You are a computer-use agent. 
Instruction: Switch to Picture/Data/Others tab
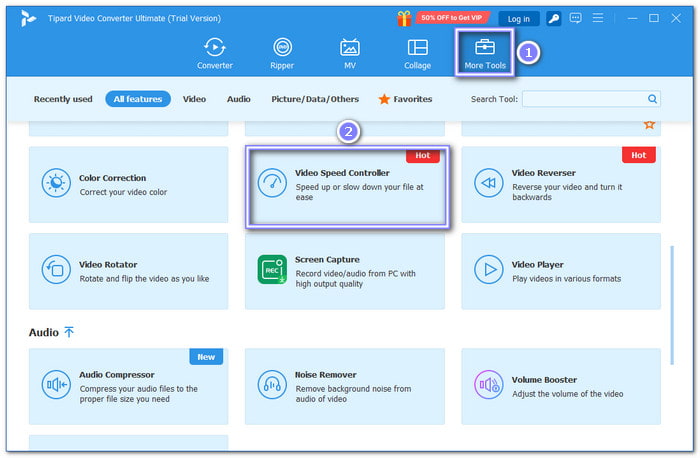click(315, 99)
